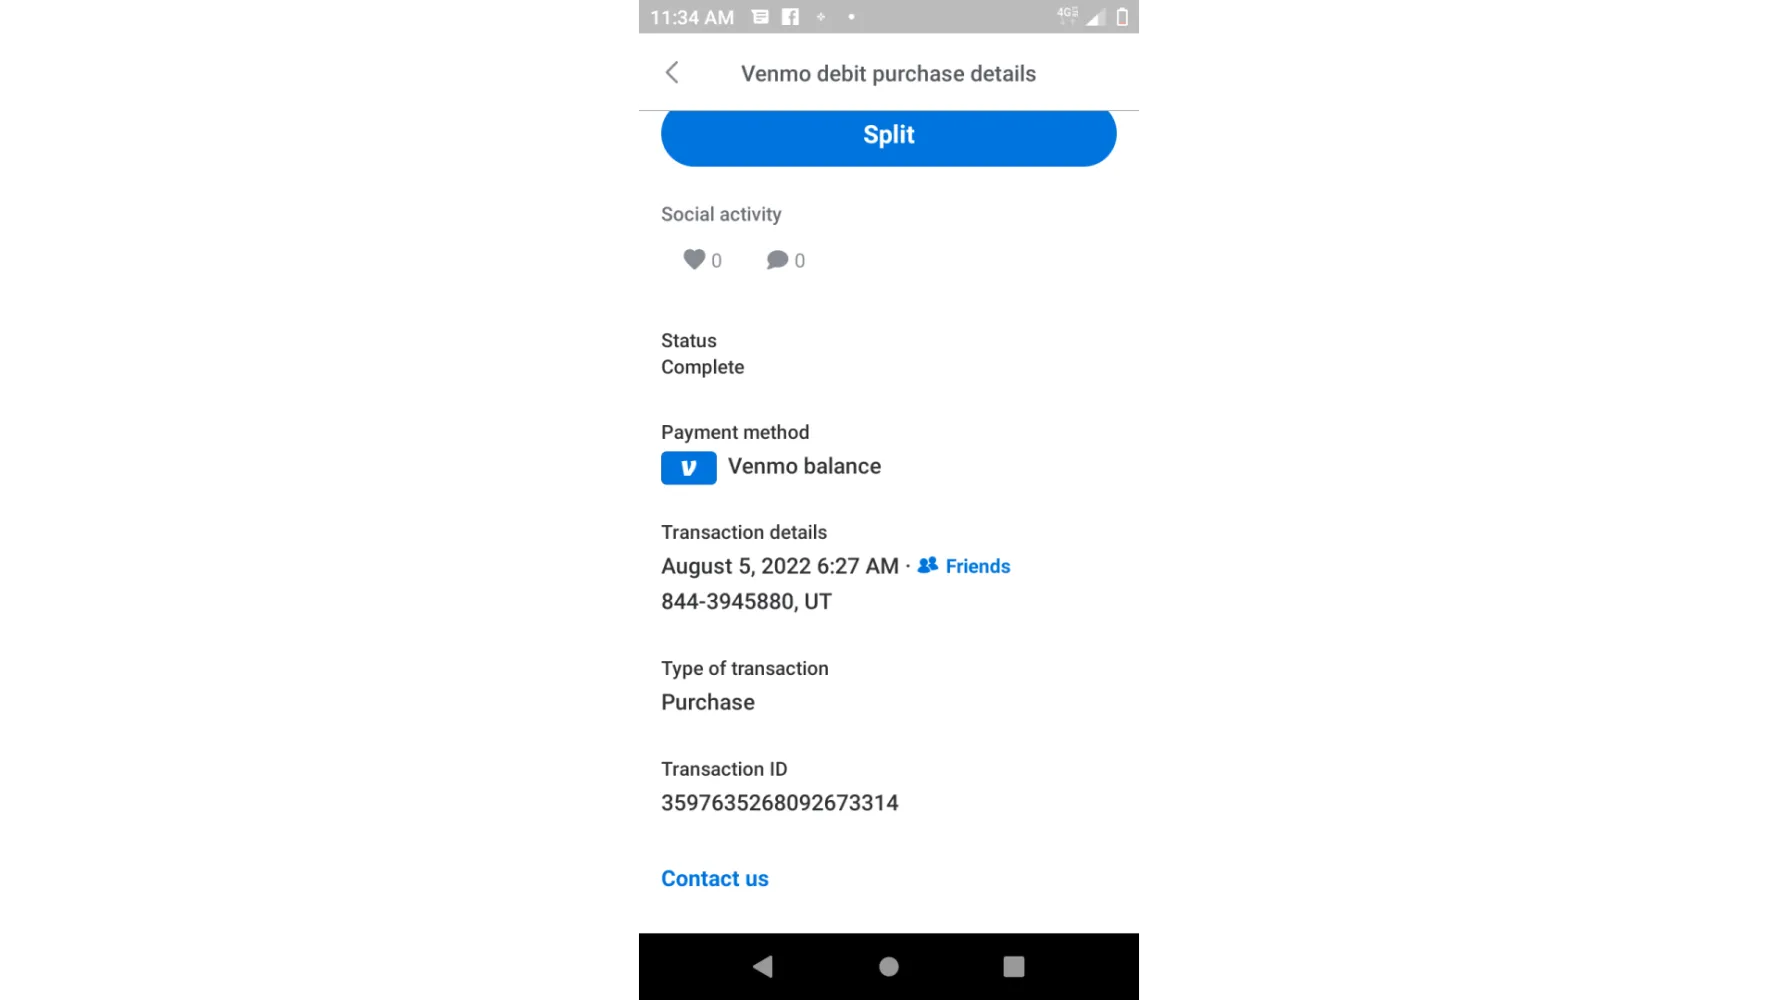Like the purchase with the heart icon
The height and width of the screenshot is (1000, 1778).
[694, 260]
